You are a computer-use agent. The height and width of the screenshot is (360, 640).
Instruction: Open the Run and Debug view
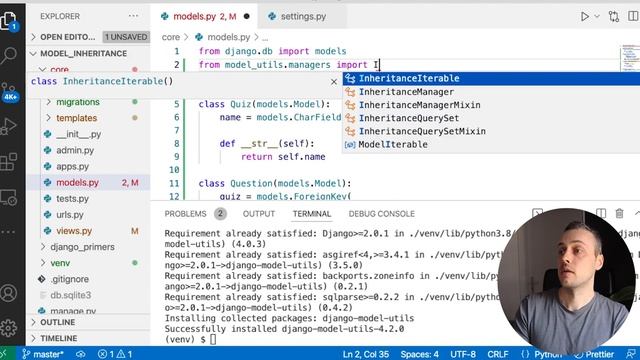pos(9,126)
